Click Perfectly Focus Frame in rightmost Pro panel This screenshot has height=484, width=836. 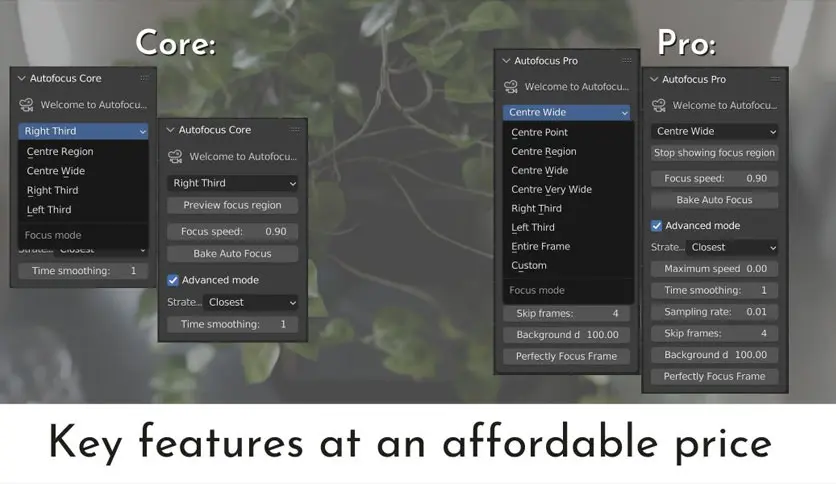tap(714, 376)
